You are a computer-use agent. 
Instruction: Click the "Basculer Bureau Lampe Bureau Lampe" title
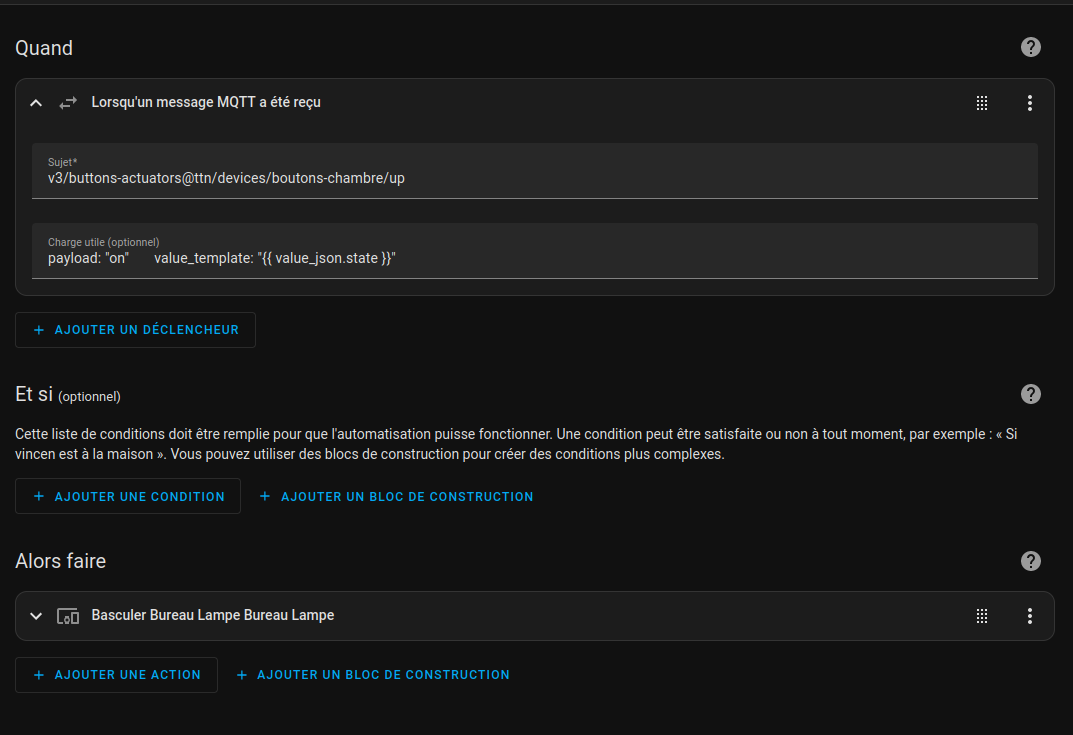tap(213, 615)
